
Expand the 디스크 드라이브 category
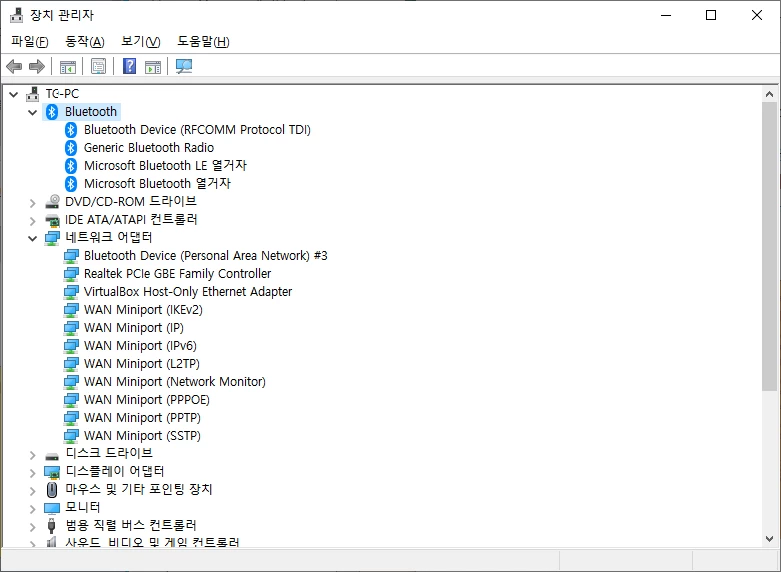coord(33,454)
